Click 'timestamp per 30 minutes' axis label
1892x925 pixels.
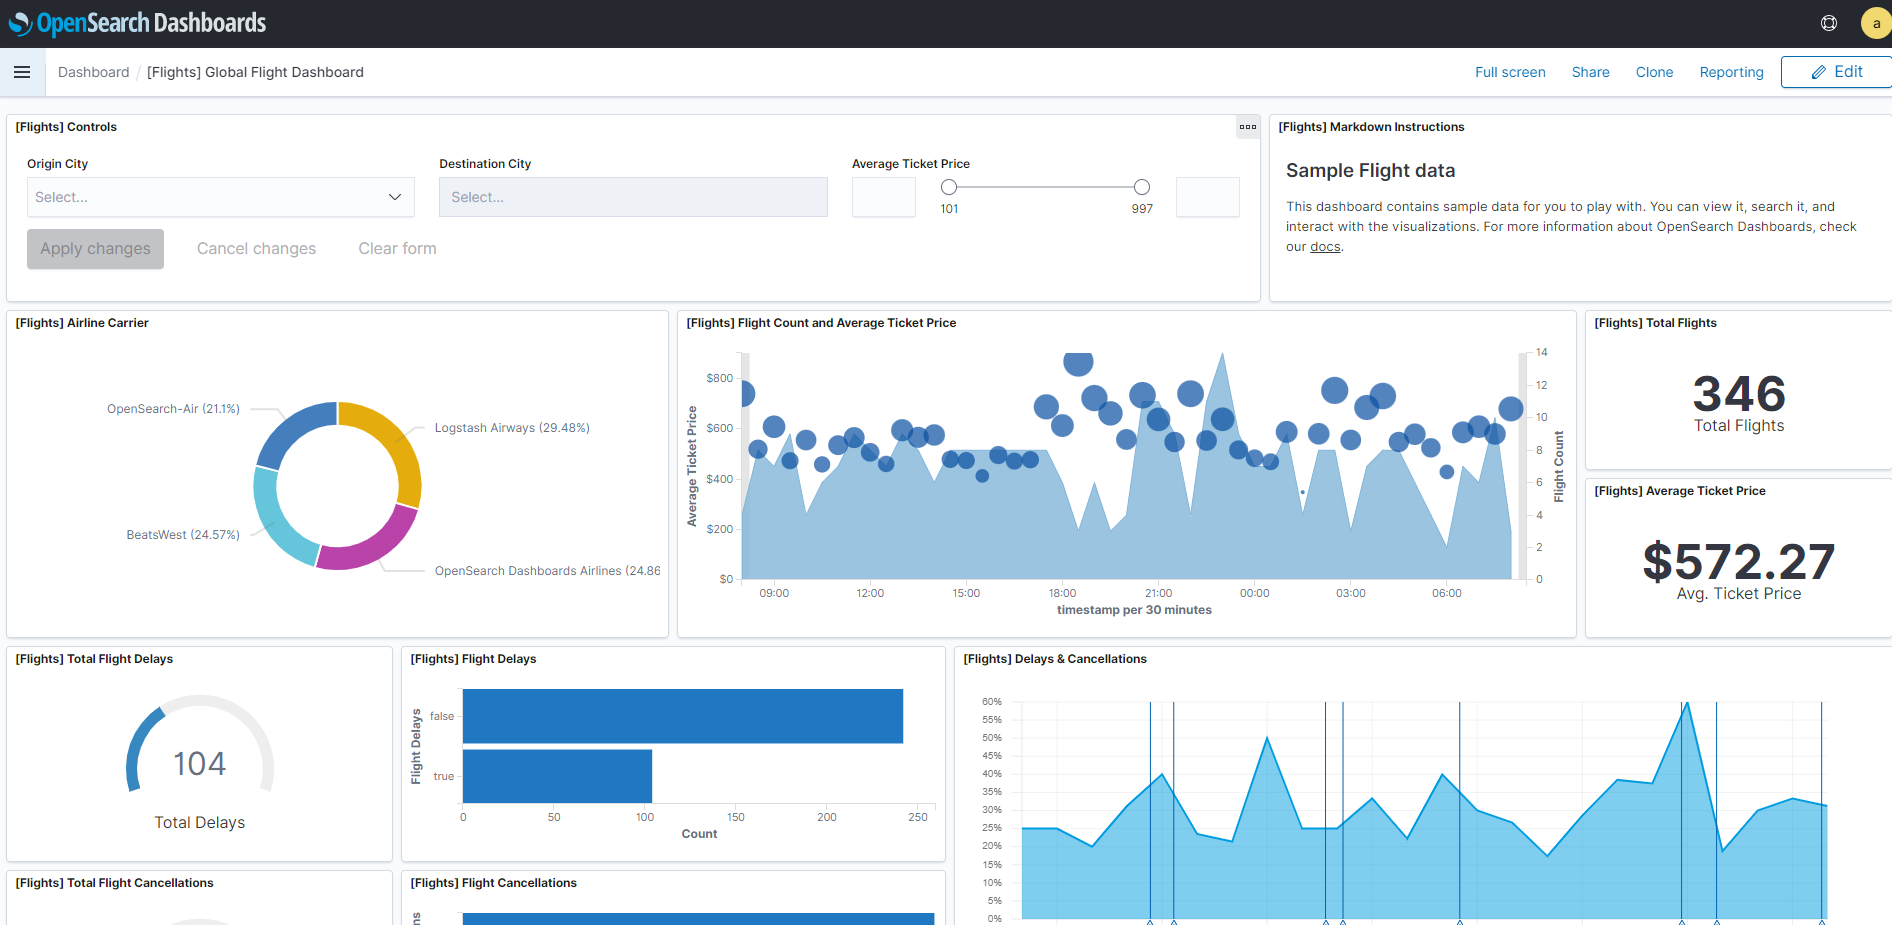(1134, 610)
